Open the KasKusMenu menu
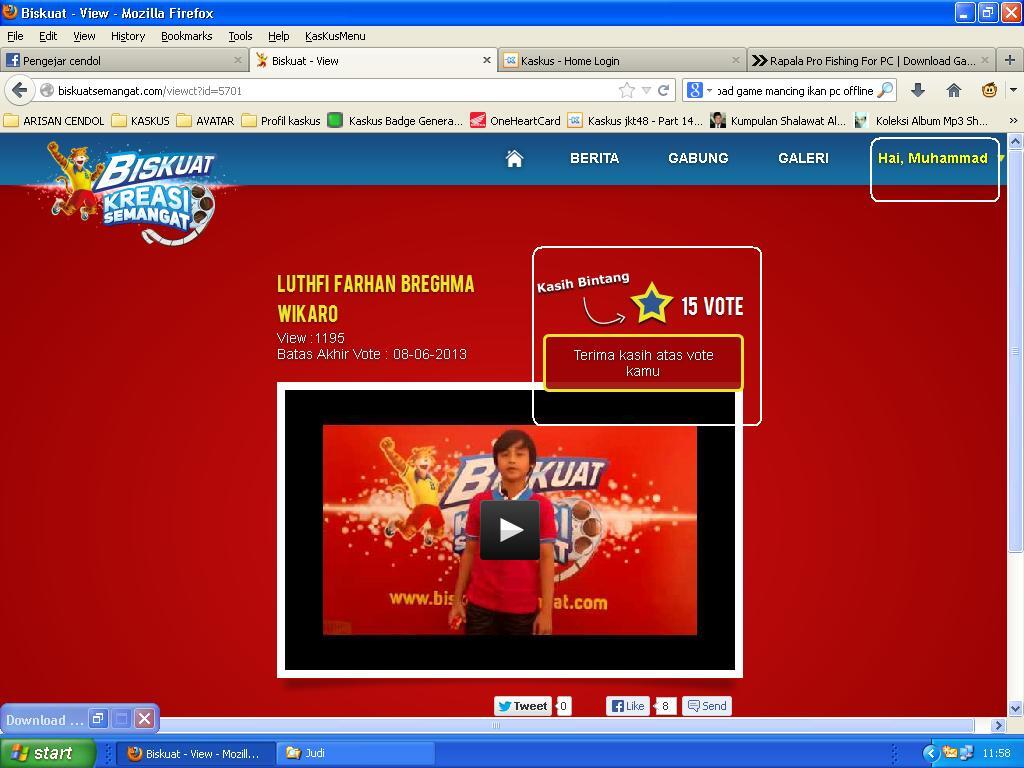1024x768 pixels. 335,36
